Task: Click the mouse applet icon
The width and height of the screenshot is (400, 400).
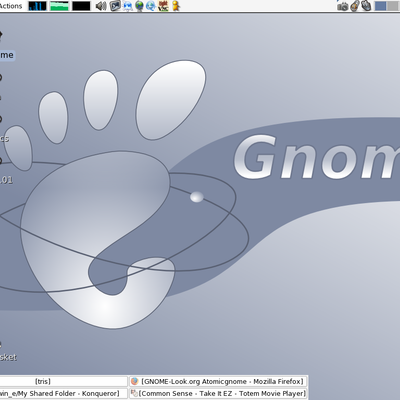Action: click(x=366, y=6)
